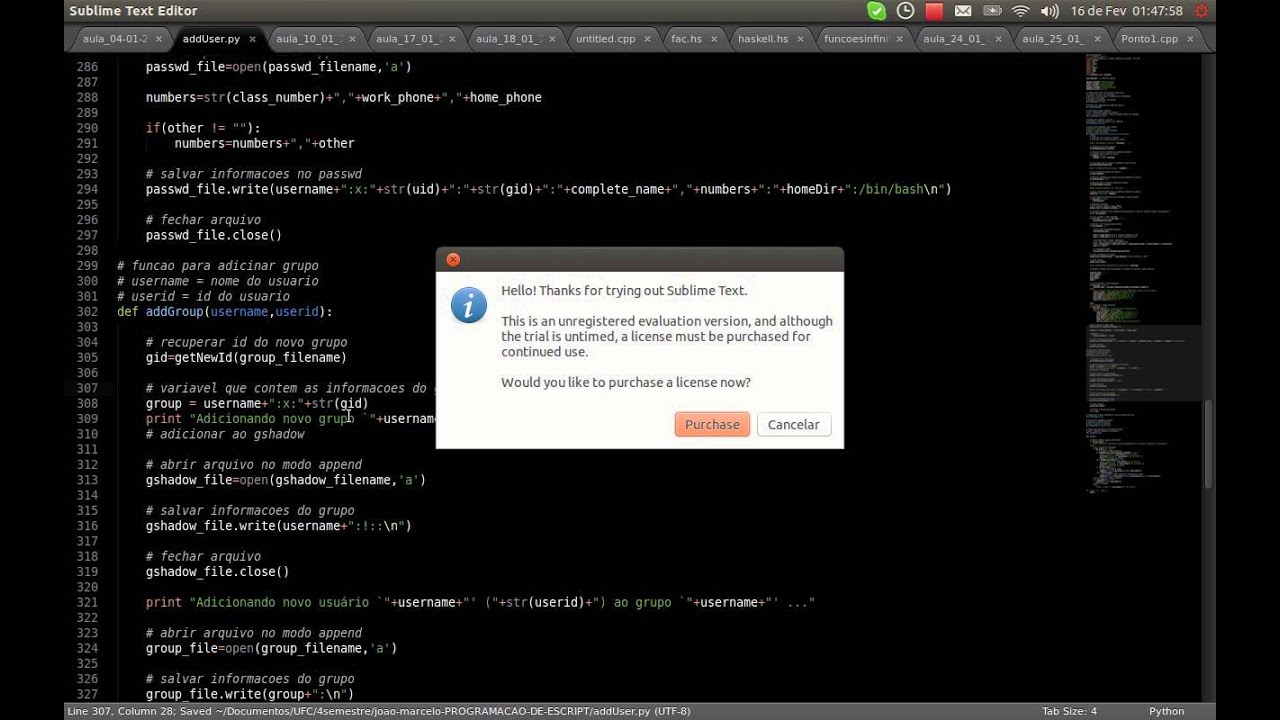
Task: Open the red system gear menu icon
Action: coord(1202,11)
